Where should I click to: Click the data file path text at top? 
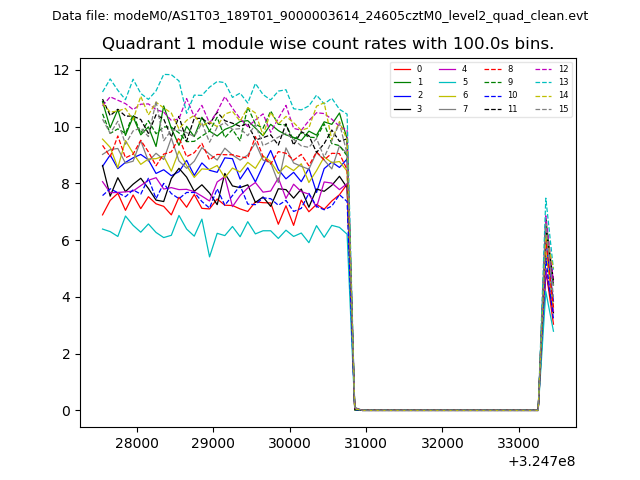[x=320, y=16]
